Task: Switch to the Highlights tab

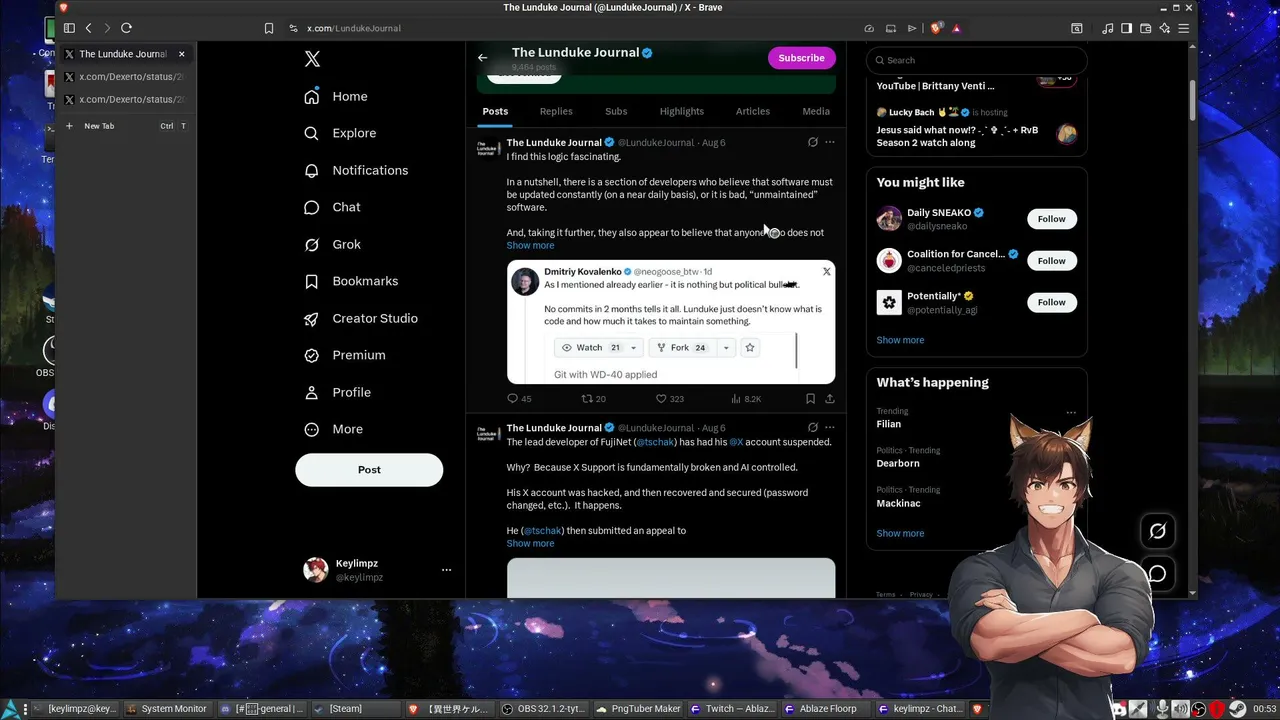Action: coord(682,111)
